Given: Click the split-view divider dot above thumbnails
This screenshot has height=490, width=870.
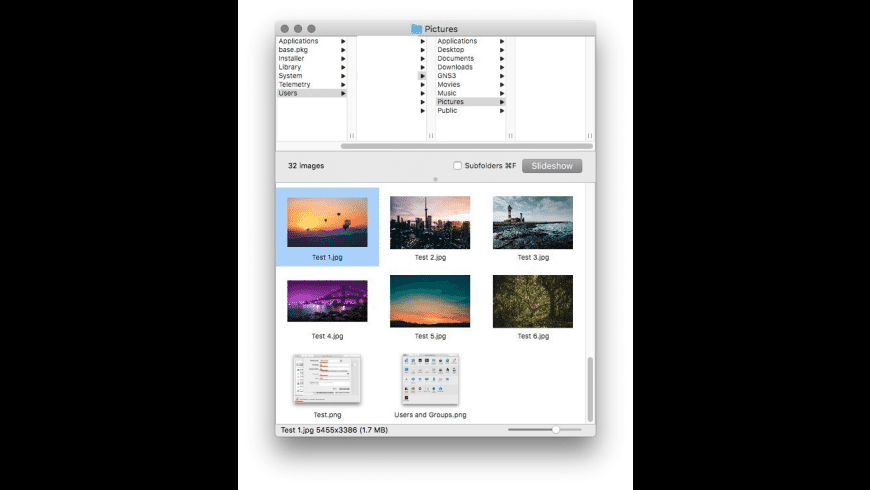Looking at the screenshot, I should pyautogui.click(x=436, y=179).
